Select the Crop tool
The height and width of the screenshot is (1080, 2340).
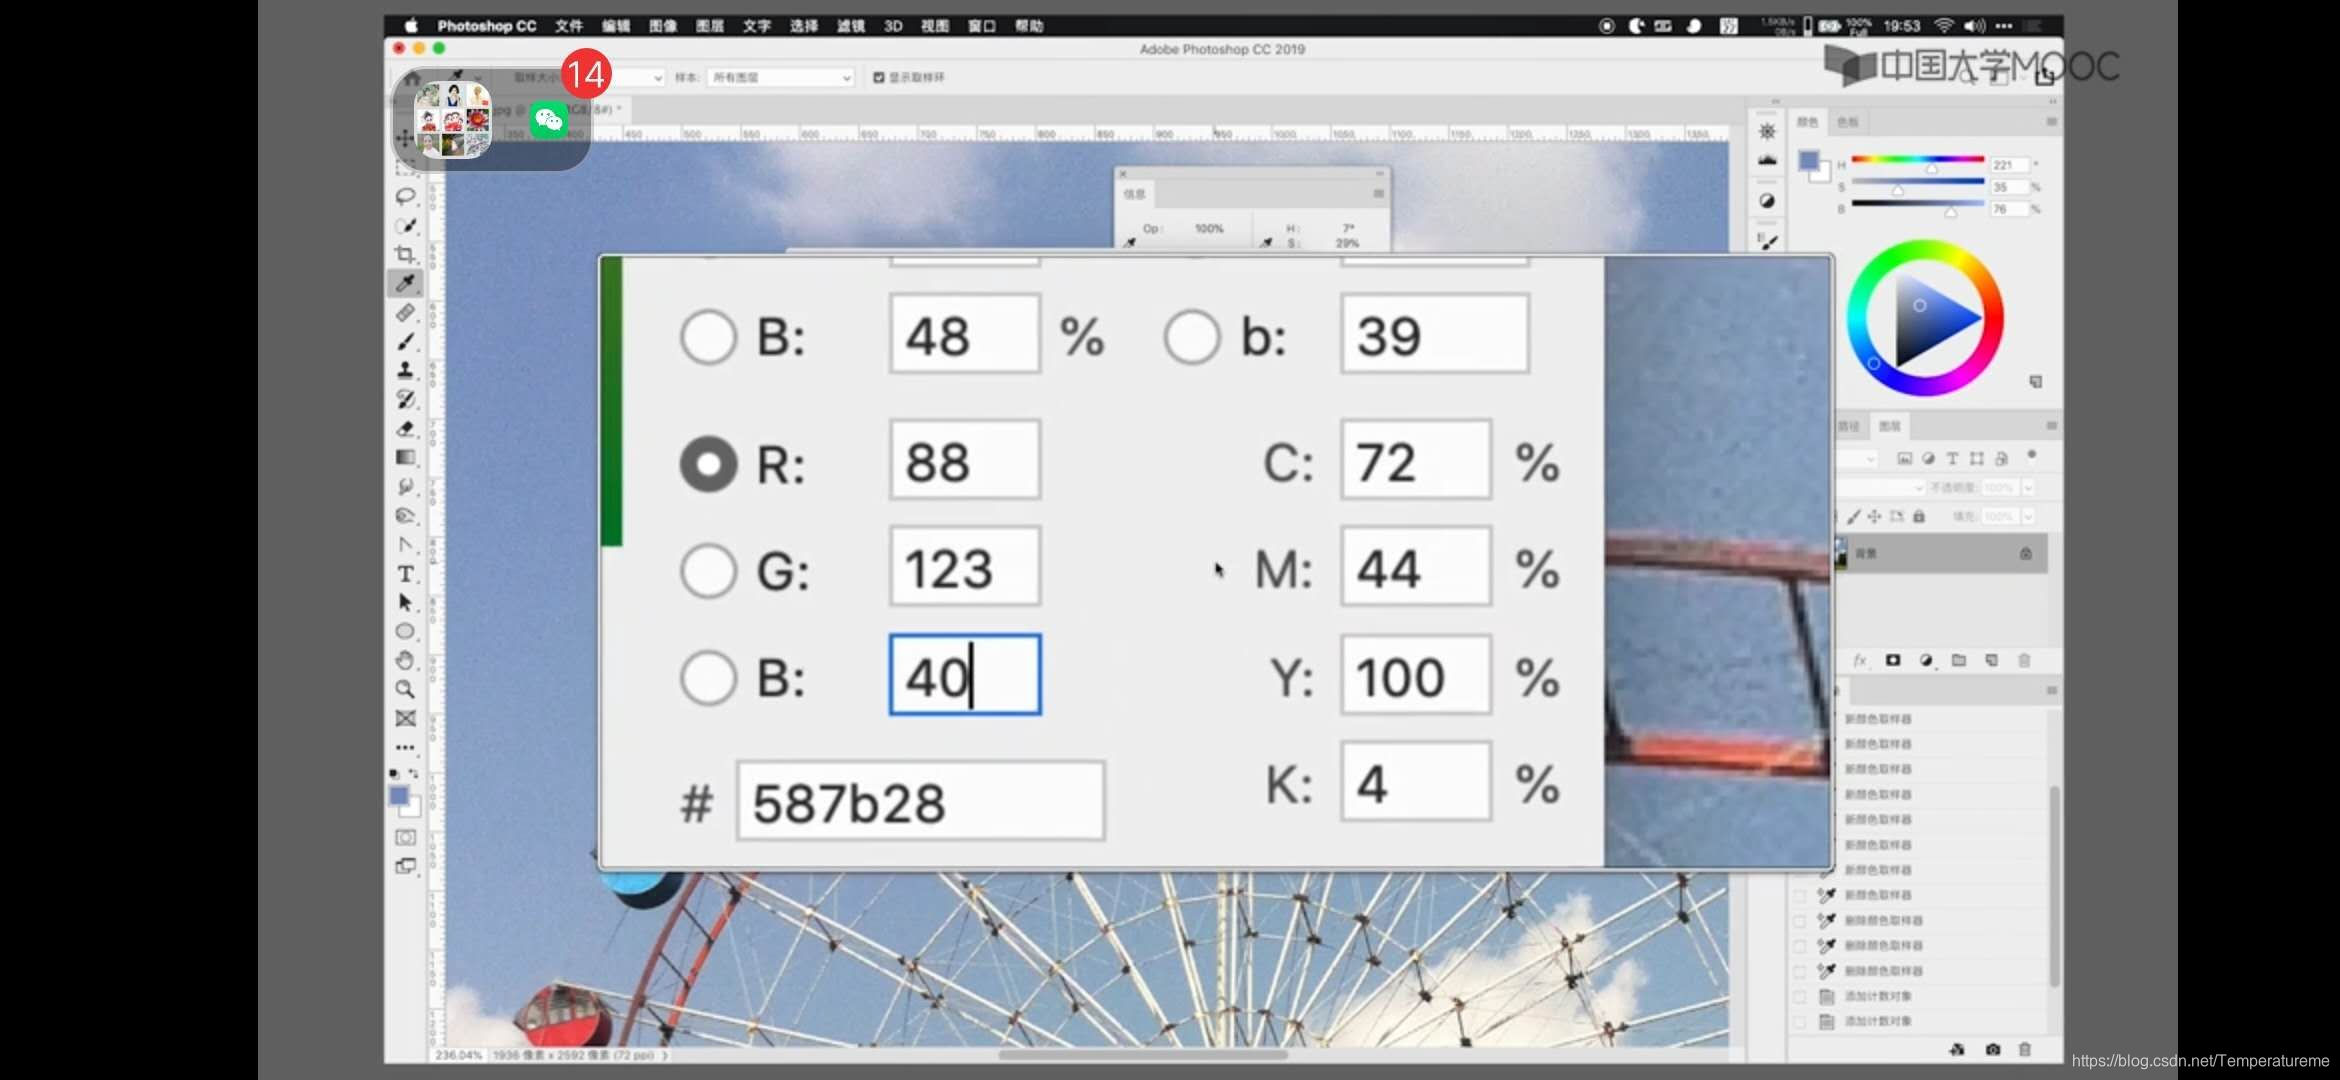click(x=405, y=254)
